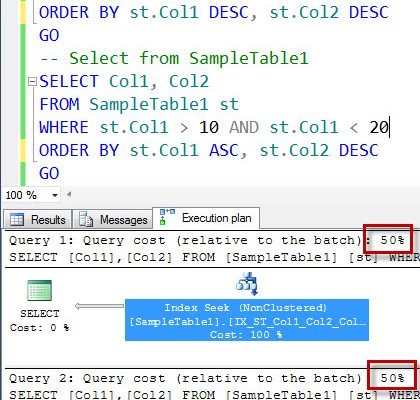Click the Index Seek operator icon
The image size is (420, 400).
(247, 284)
